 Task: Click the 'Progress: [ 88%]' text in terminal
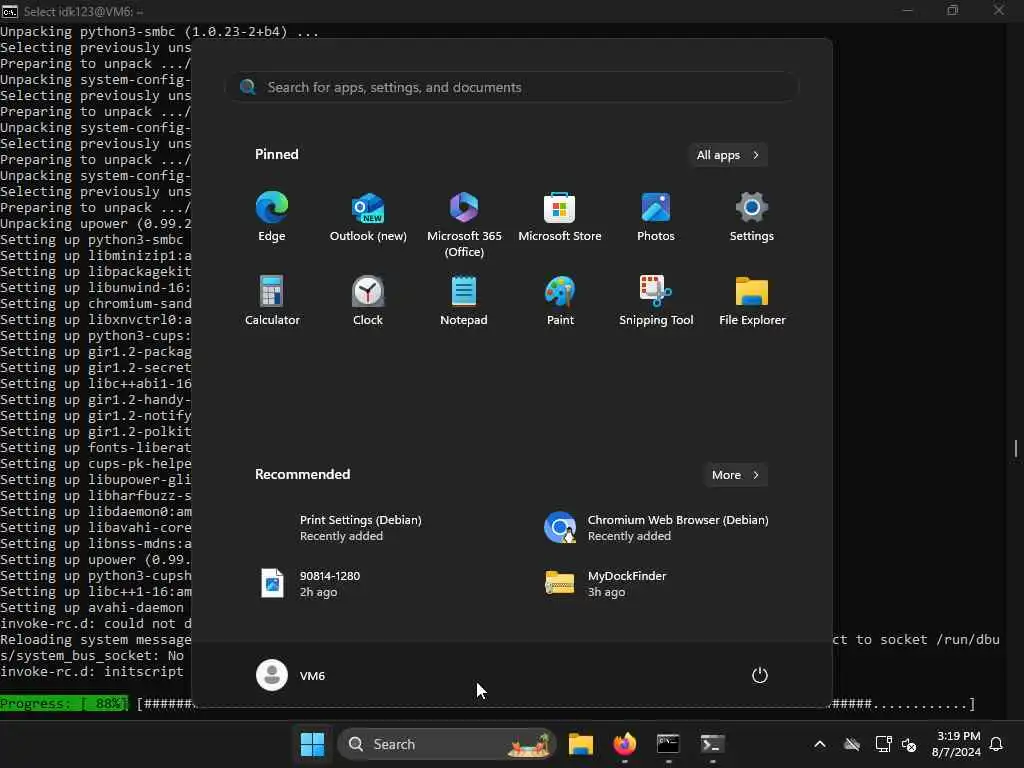point(64,703)
